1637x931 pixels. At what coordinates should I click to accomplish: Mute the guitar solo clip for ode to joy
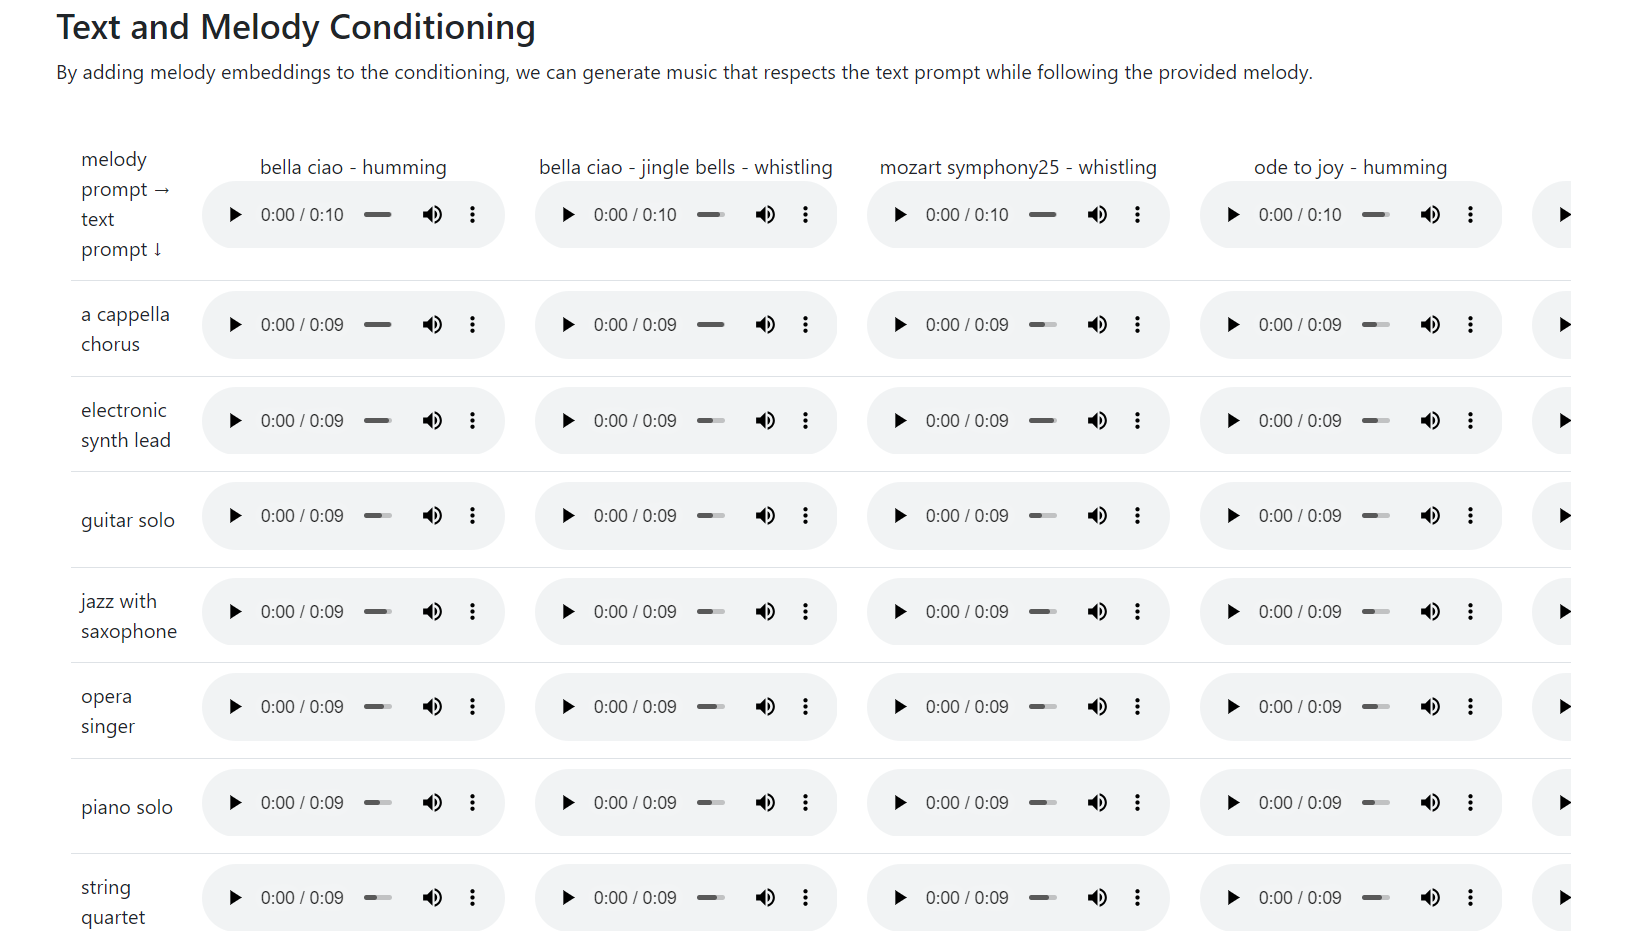point(1430,516)
